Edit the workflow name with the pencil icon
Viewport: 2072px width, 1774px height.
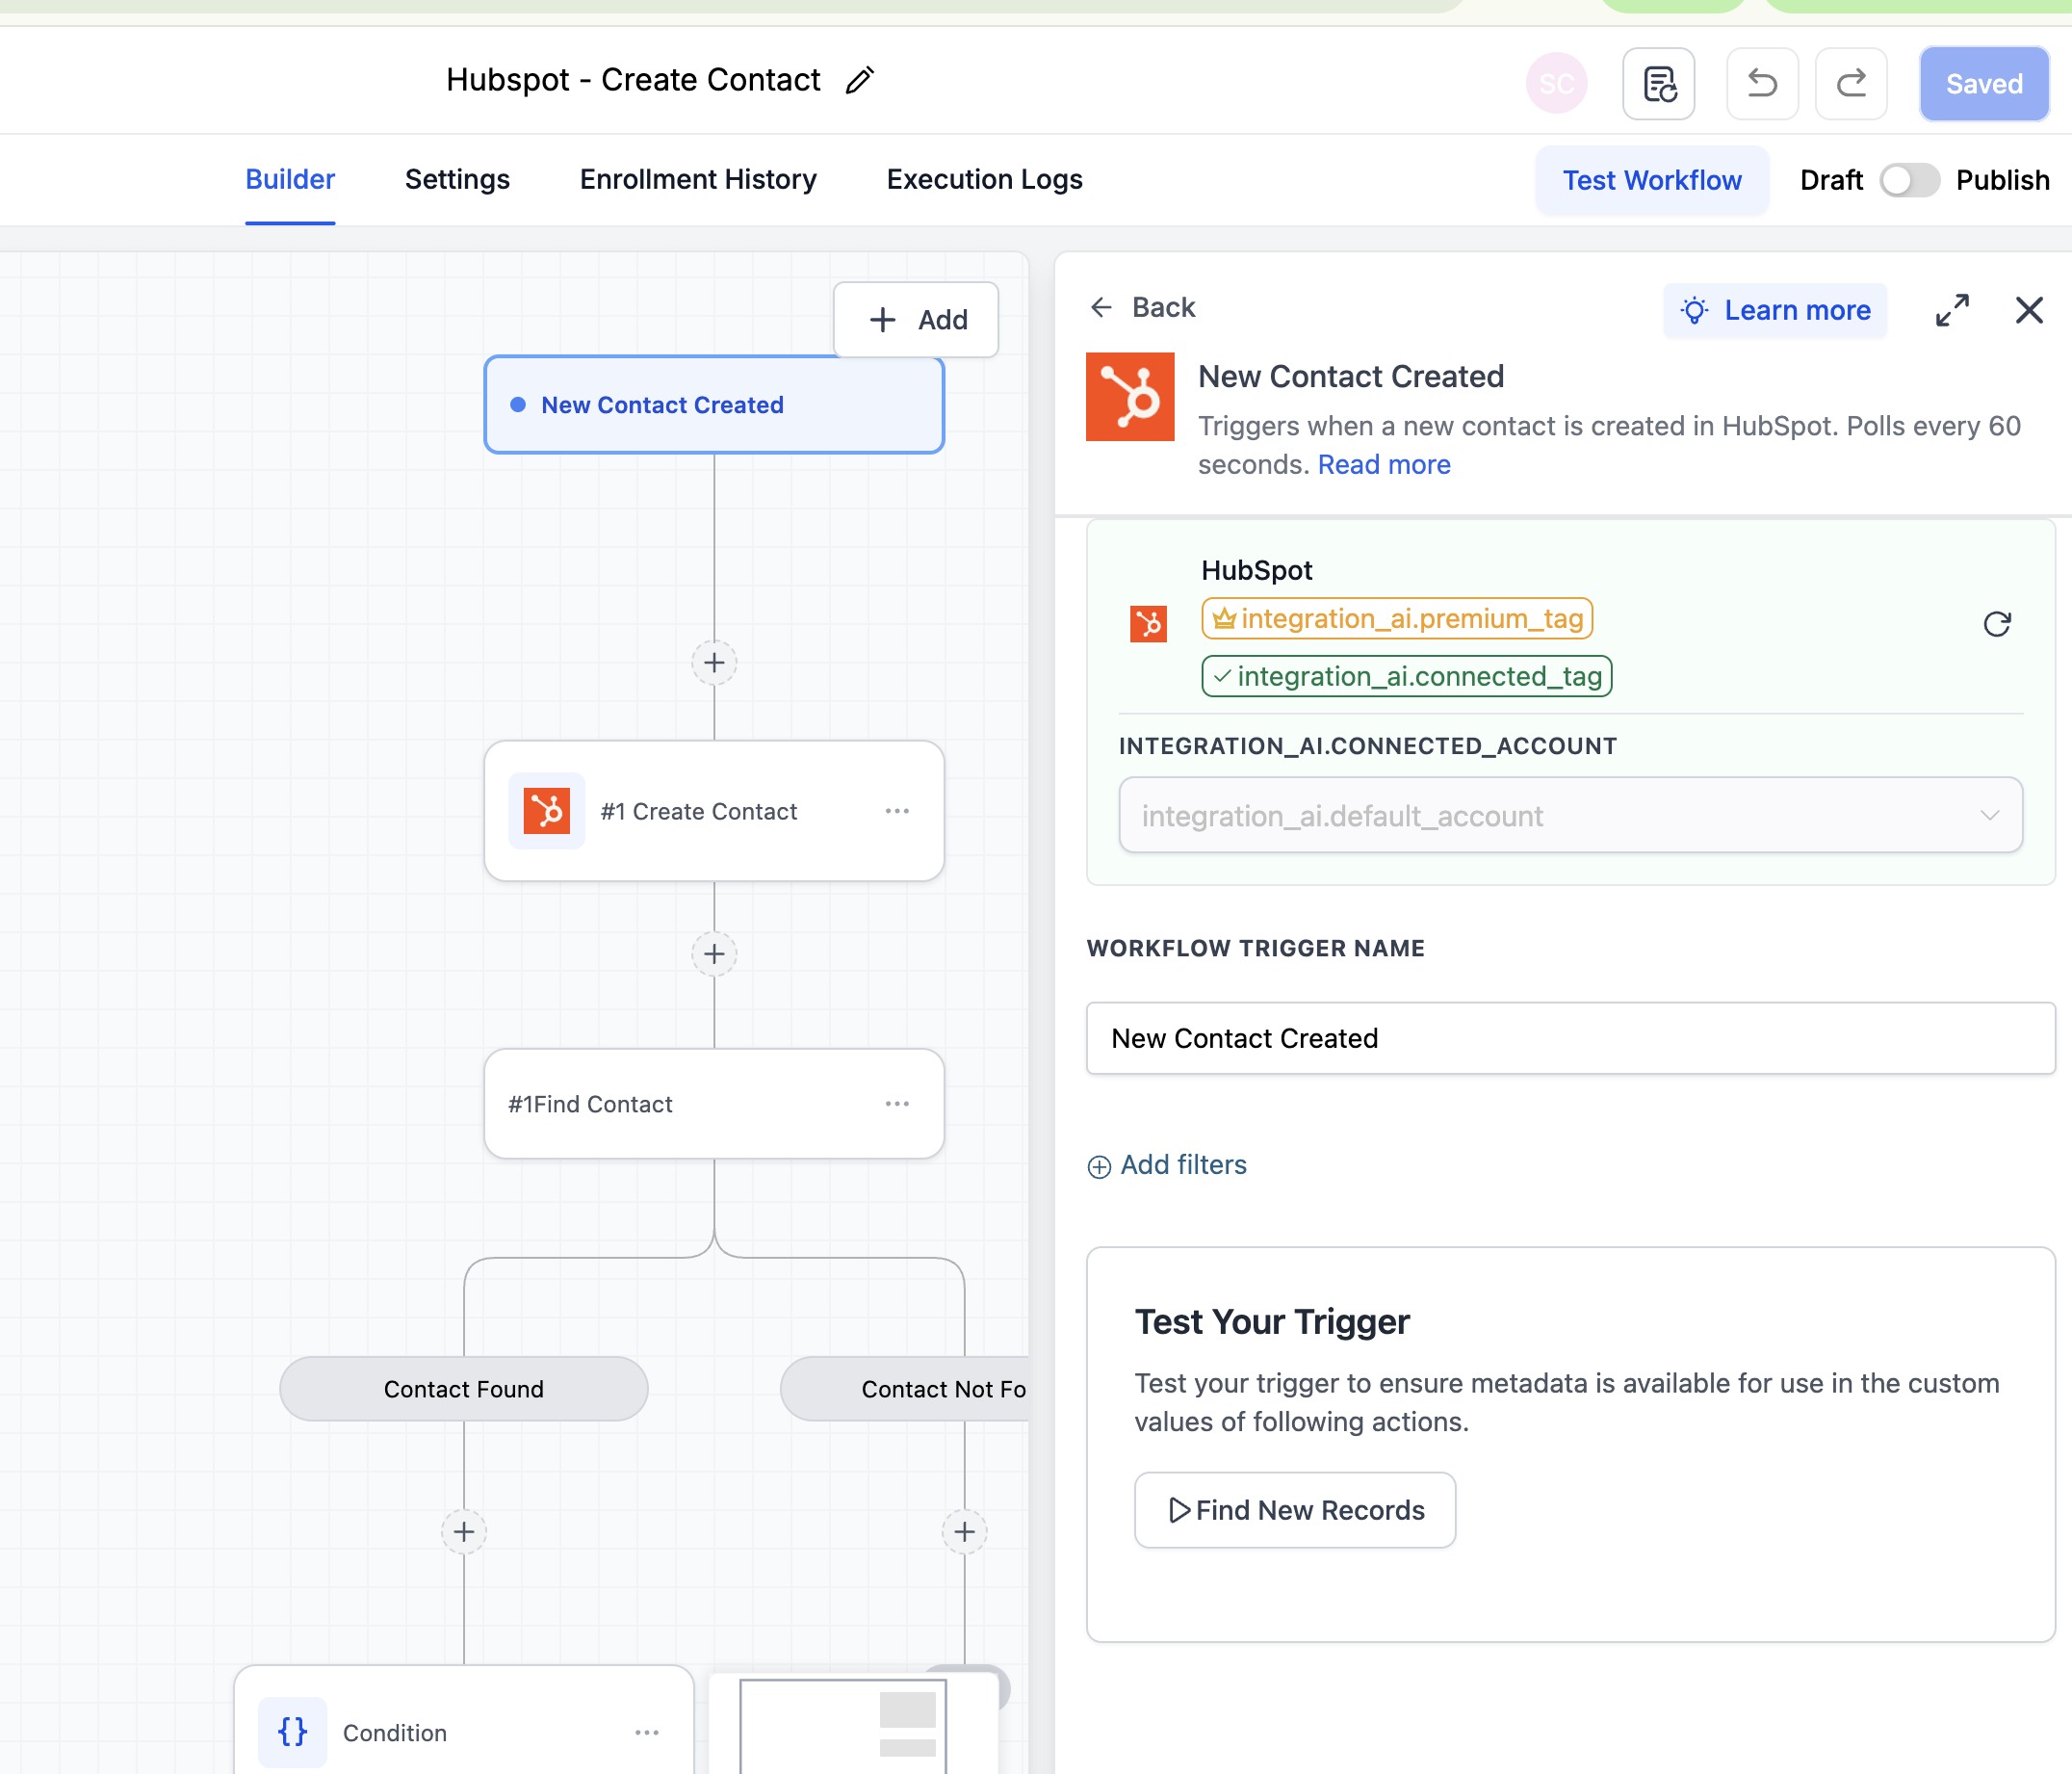[859, 80]
